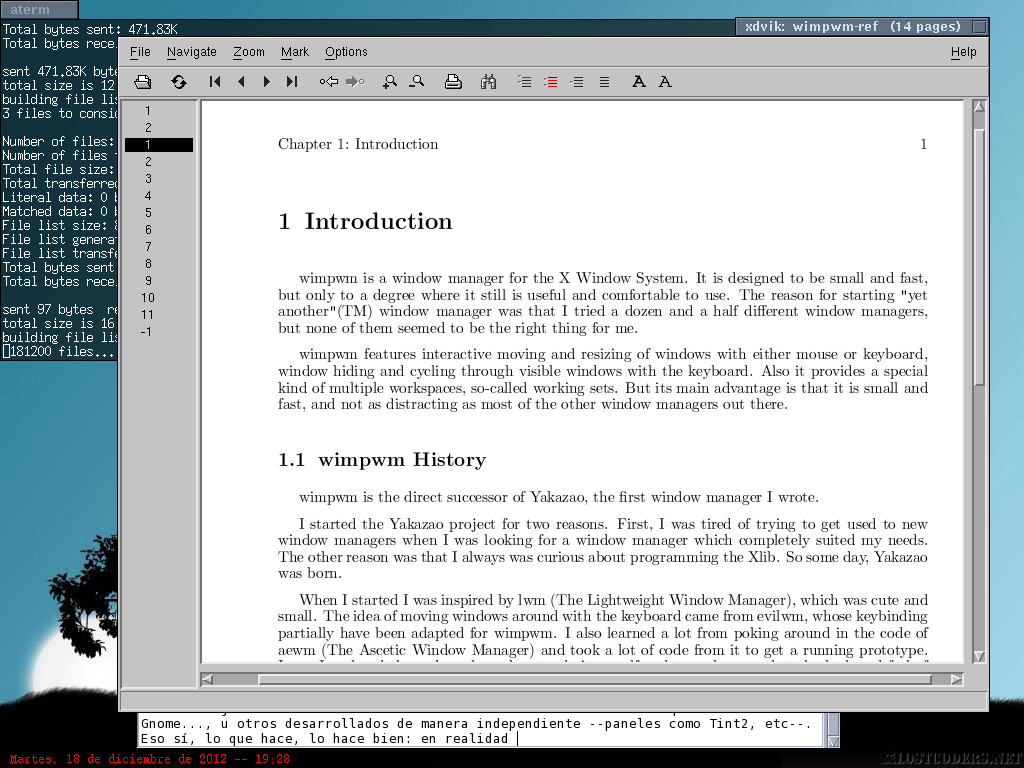The height and width of the screenshot is (768, 1024).
Task: Reload the DVI document with the refresh icon
Action: 178,82
